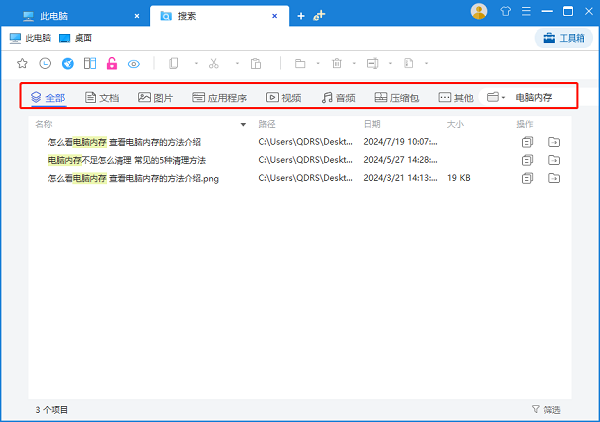Click the shirt skin icon in title bar
600x422 pixels.
[506, 12]
